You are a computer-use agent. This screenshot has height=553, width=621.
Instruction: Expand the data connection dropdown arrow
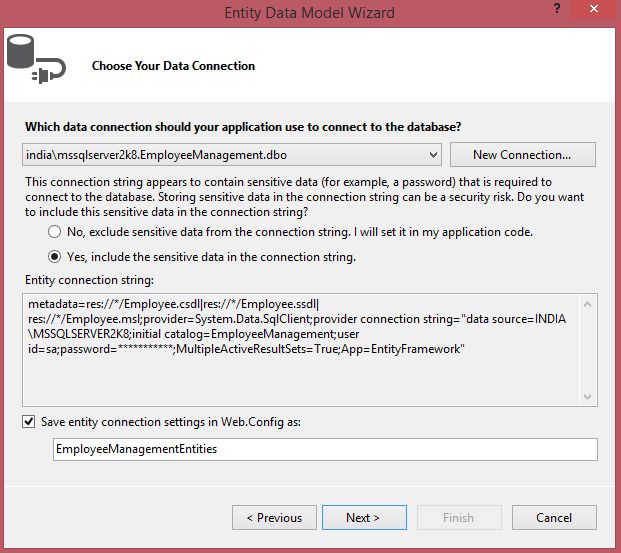coord(433,155)
